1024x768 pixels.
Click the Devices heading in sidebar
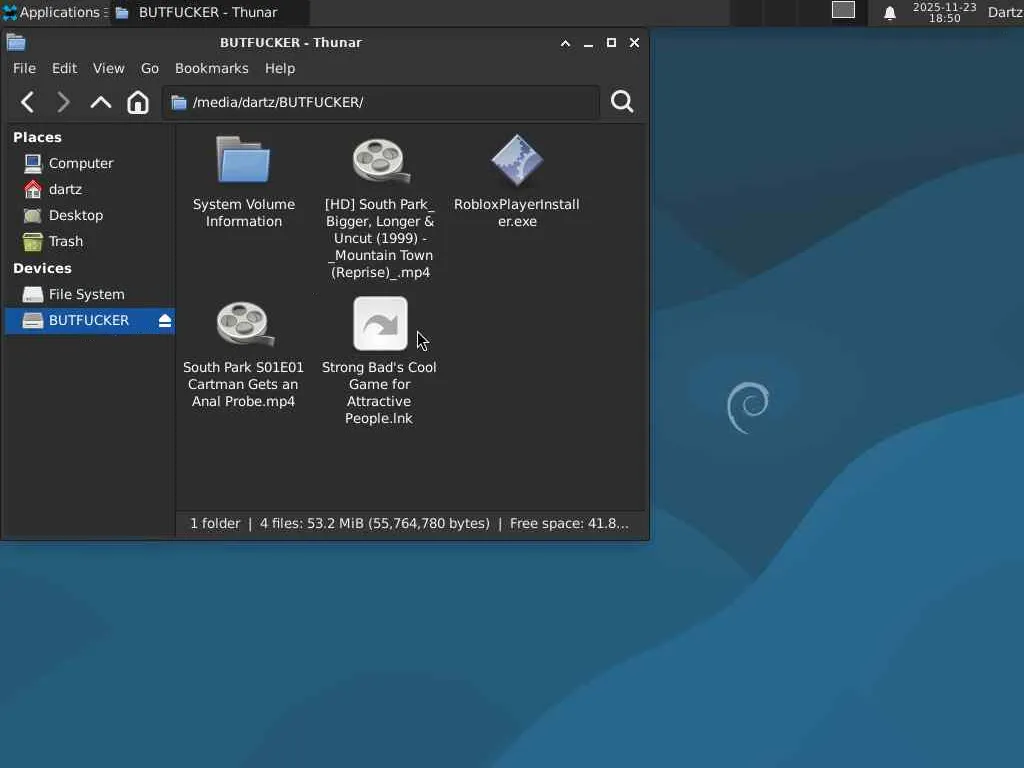point(42,268)
